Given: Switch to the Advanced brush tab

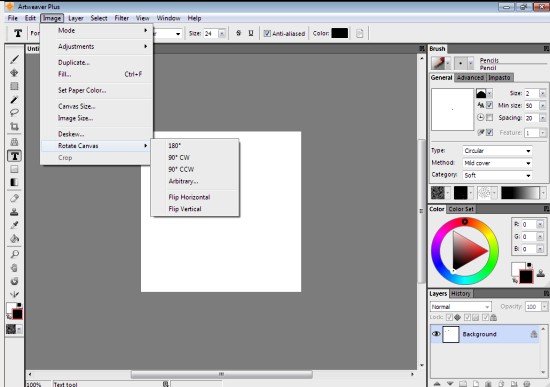Looking at the screenshot, I should click(470, 78).
